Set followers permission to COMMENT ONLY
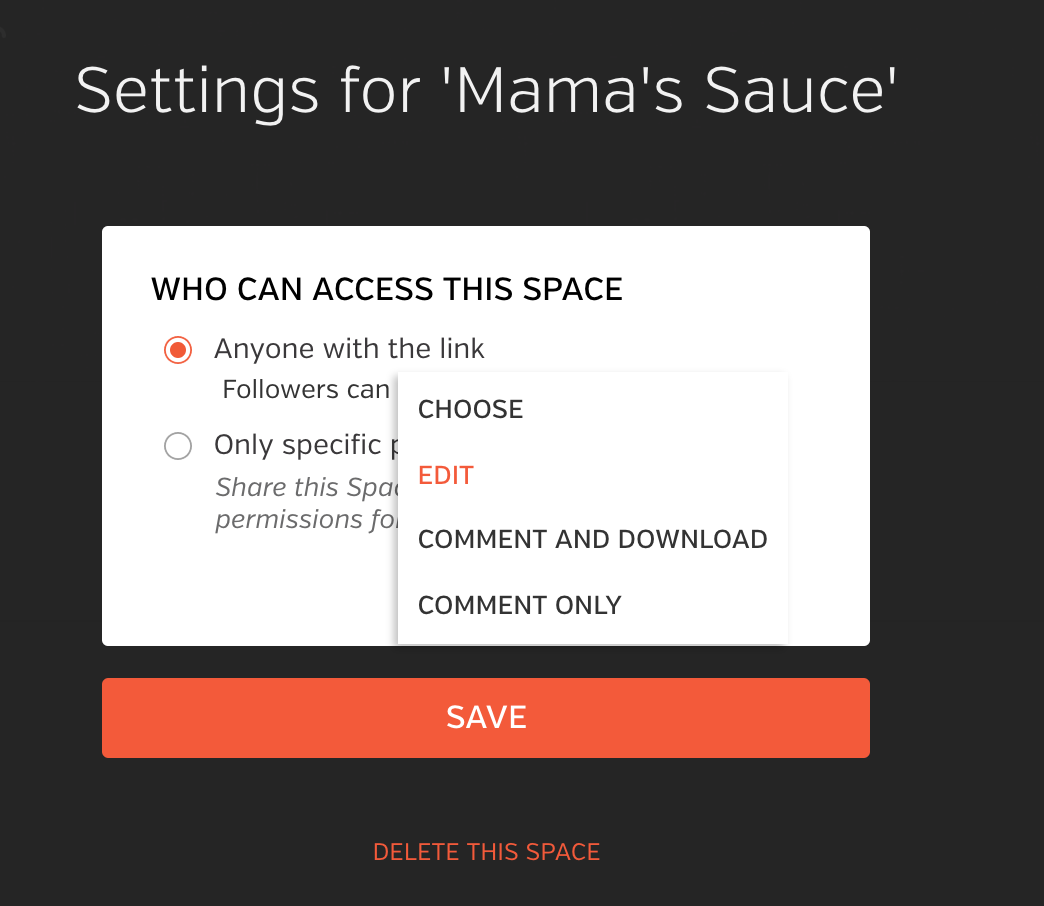Viewport: 1044px width, 906px height. tap(520, 605)
